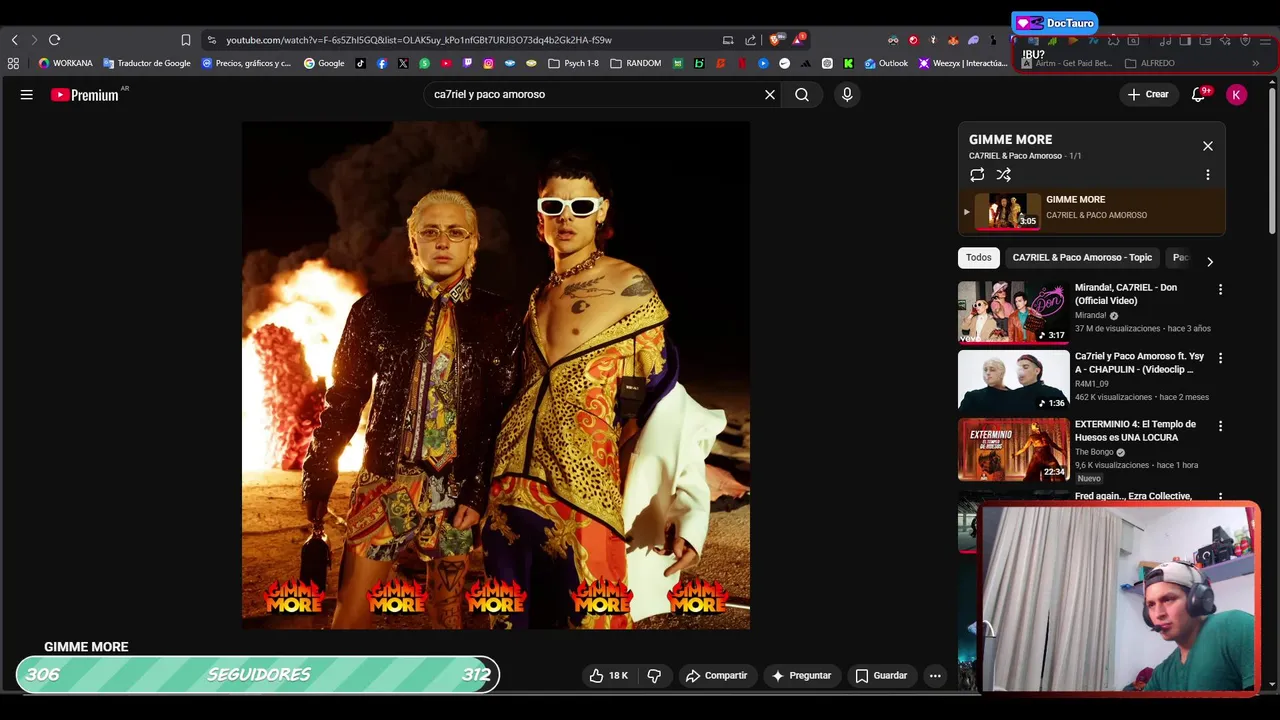The image size is (1280, 720).
Task: Select GIMME MORE item in playlist
Action: [1092, 212]
